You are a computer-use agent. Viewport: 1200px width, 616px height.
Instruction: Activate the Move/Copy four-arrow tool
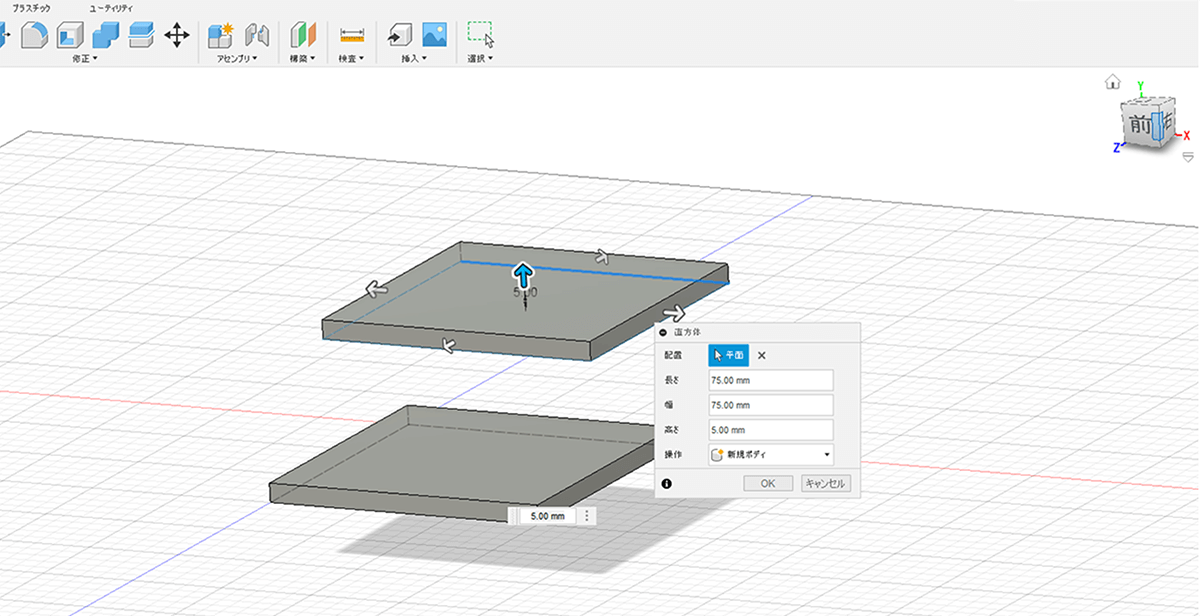pos(176,36)
